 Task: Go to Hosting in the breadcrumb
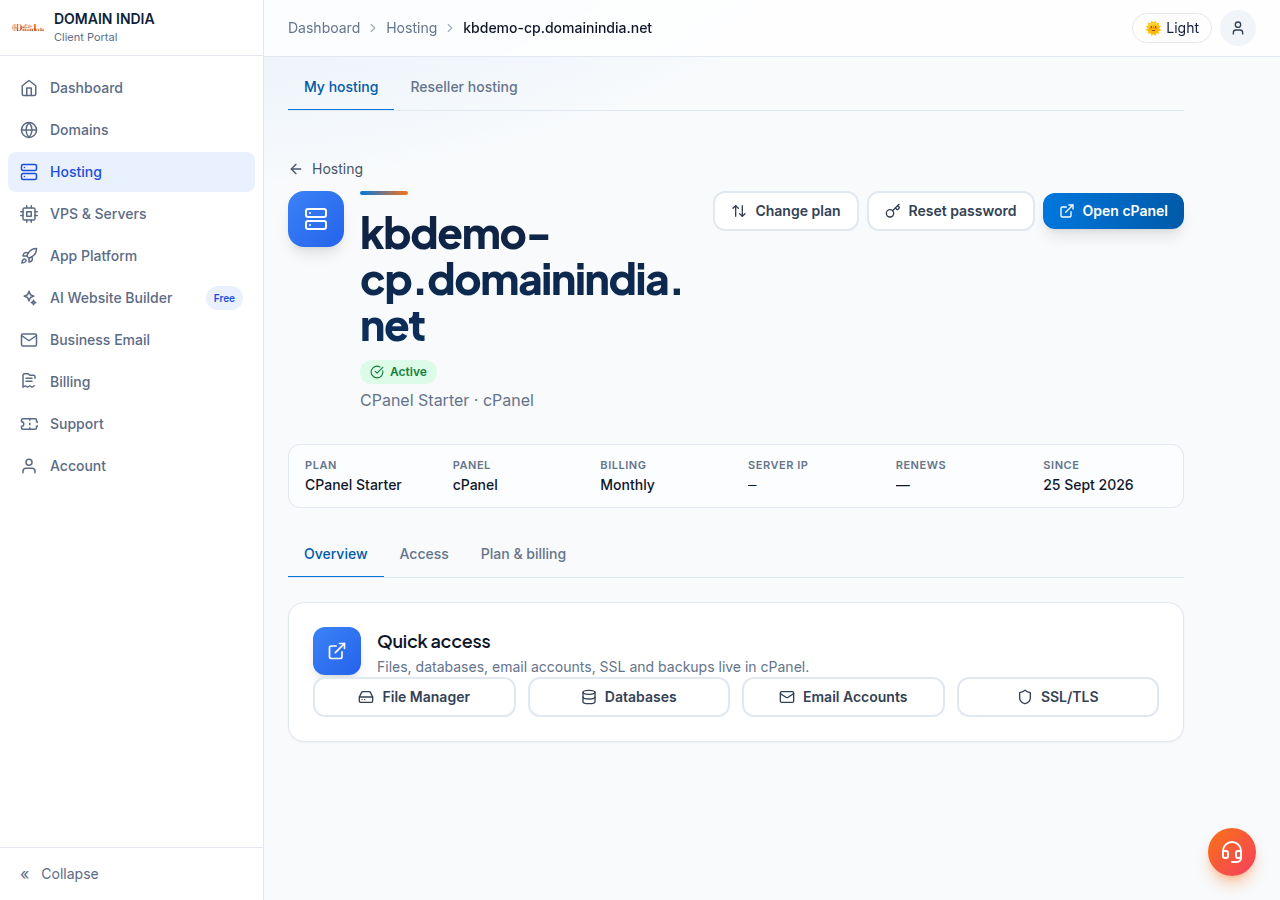(x=412, y=28)
